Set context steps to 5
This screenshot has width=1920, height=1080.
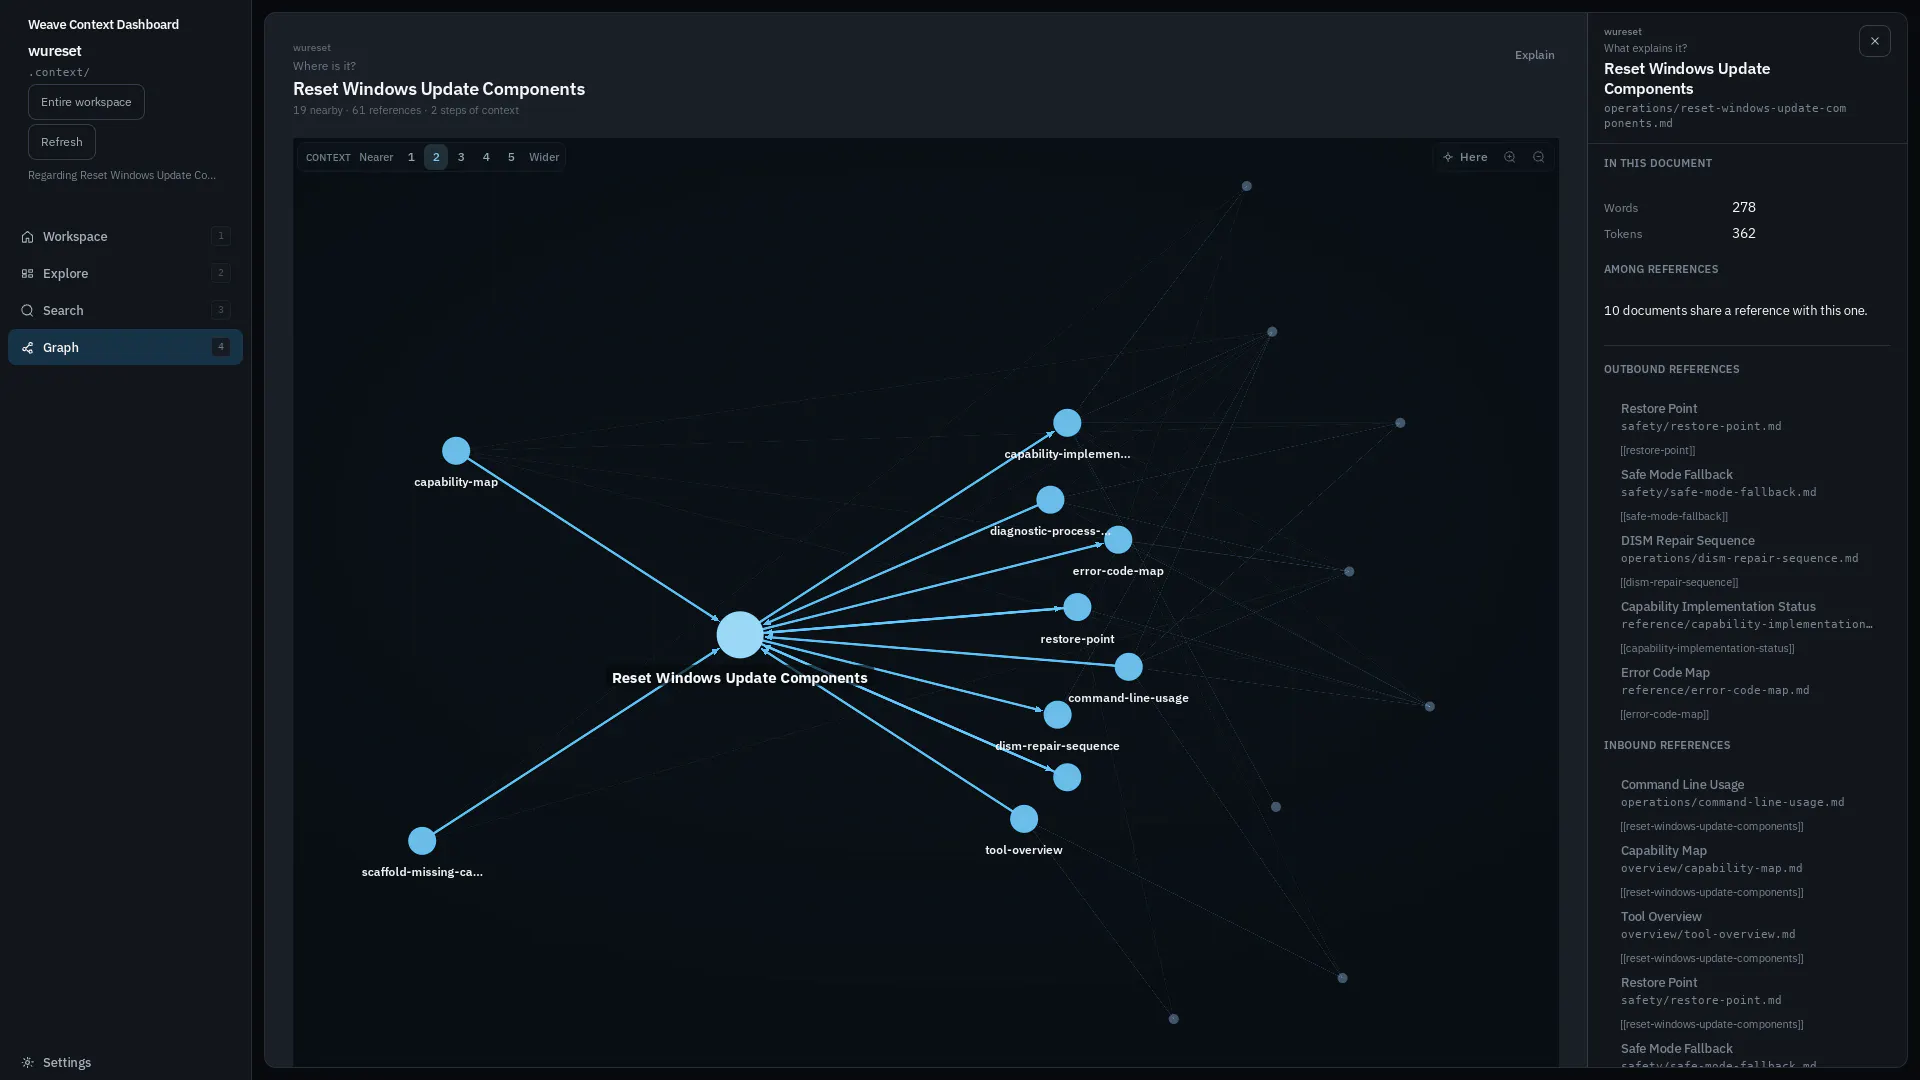511,157
